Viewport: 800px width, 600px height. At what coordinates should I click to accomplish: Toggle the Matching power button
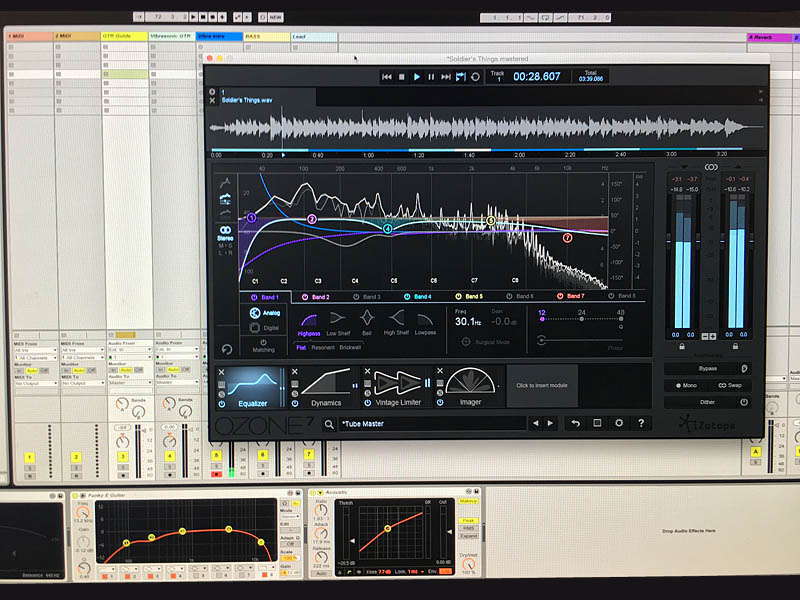tap(263, 342)
